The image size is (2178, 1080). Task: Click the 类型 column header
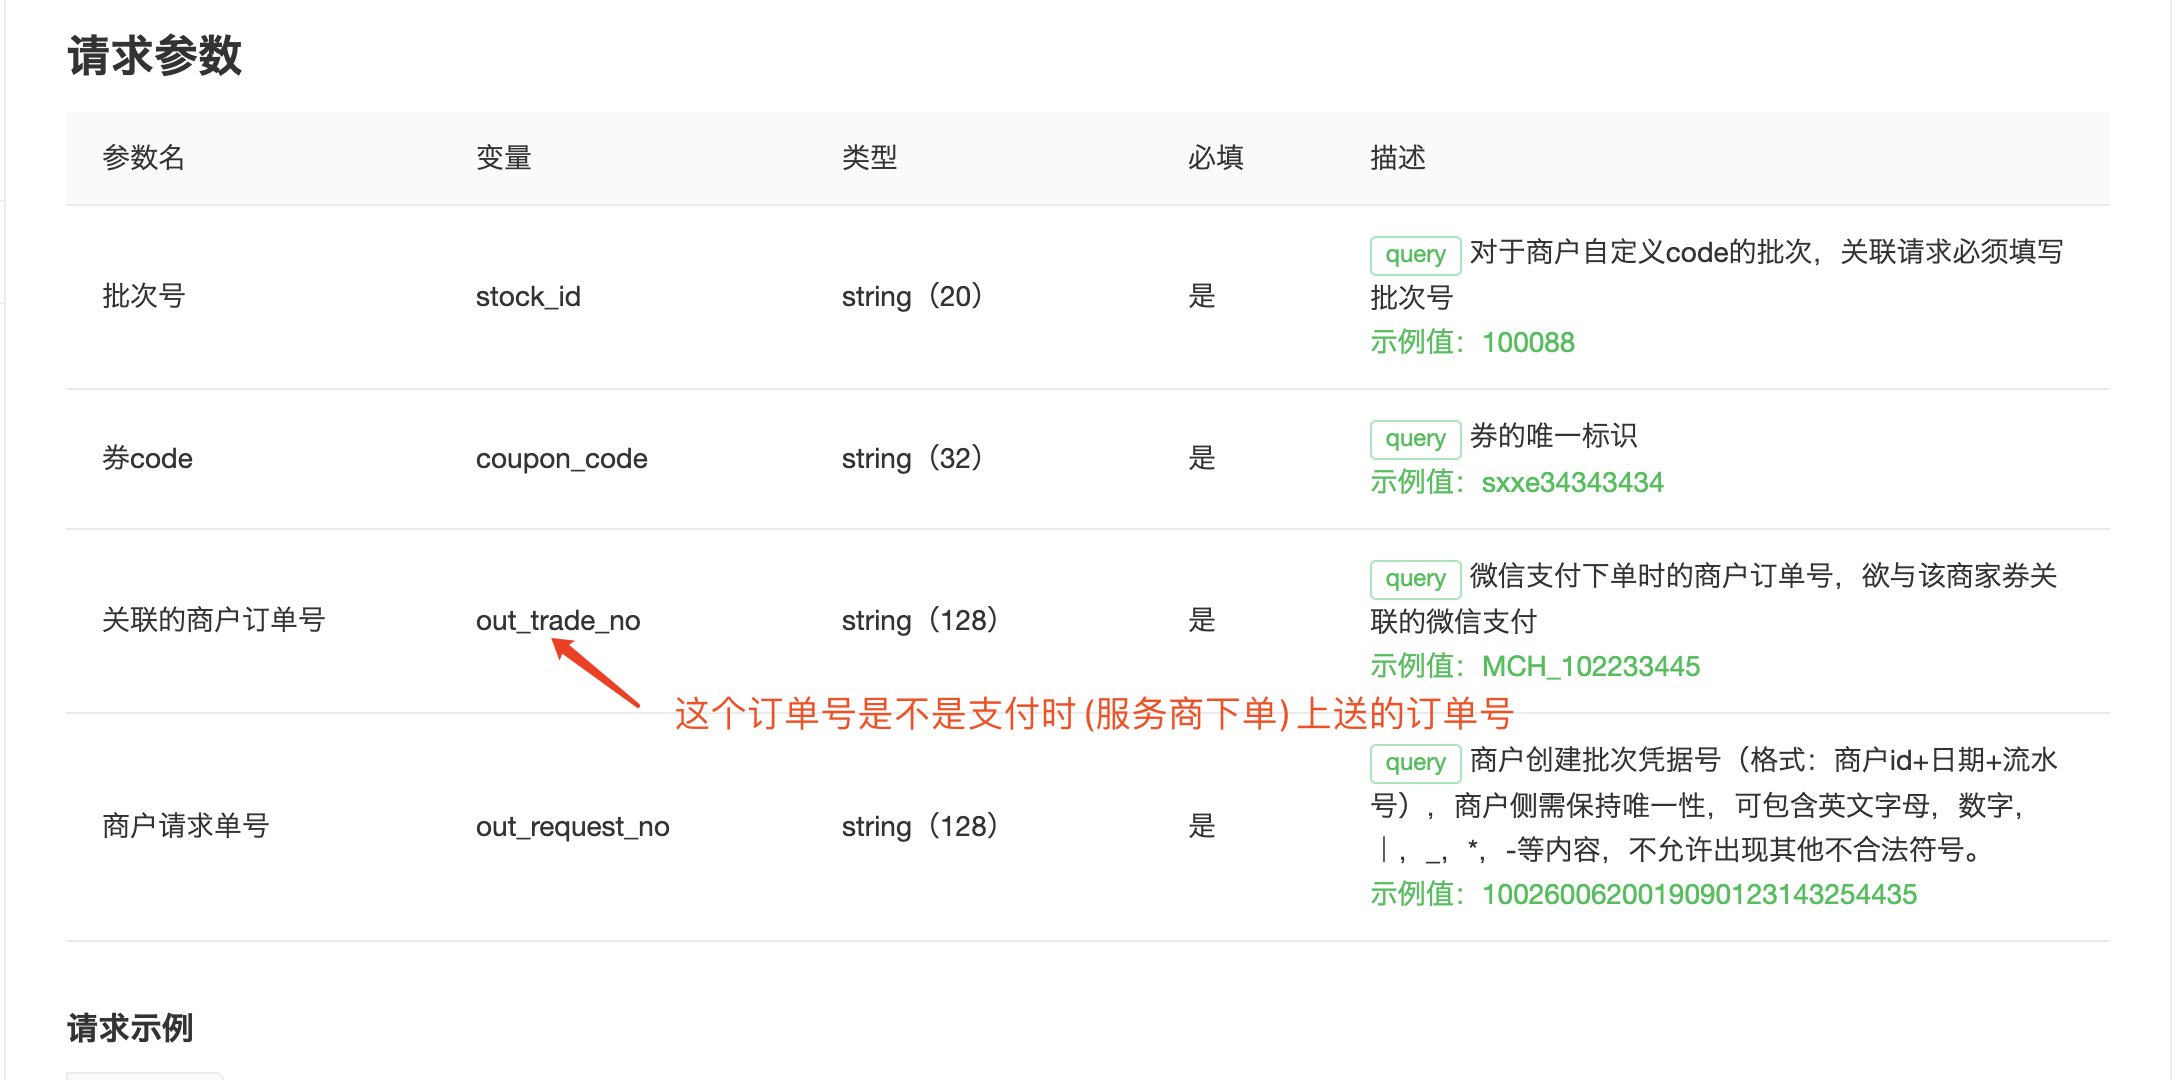click(870, 158)
